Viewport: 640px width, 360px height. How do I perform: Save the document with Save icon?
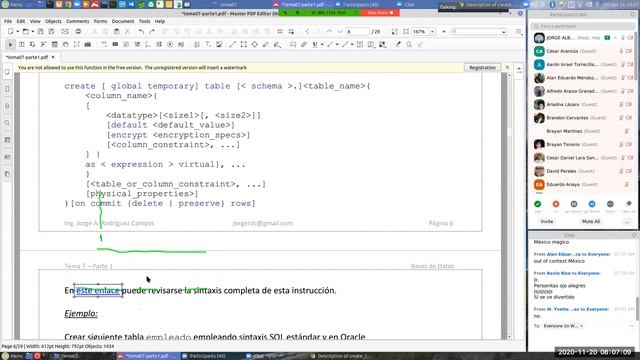click(x=40, y=31)
